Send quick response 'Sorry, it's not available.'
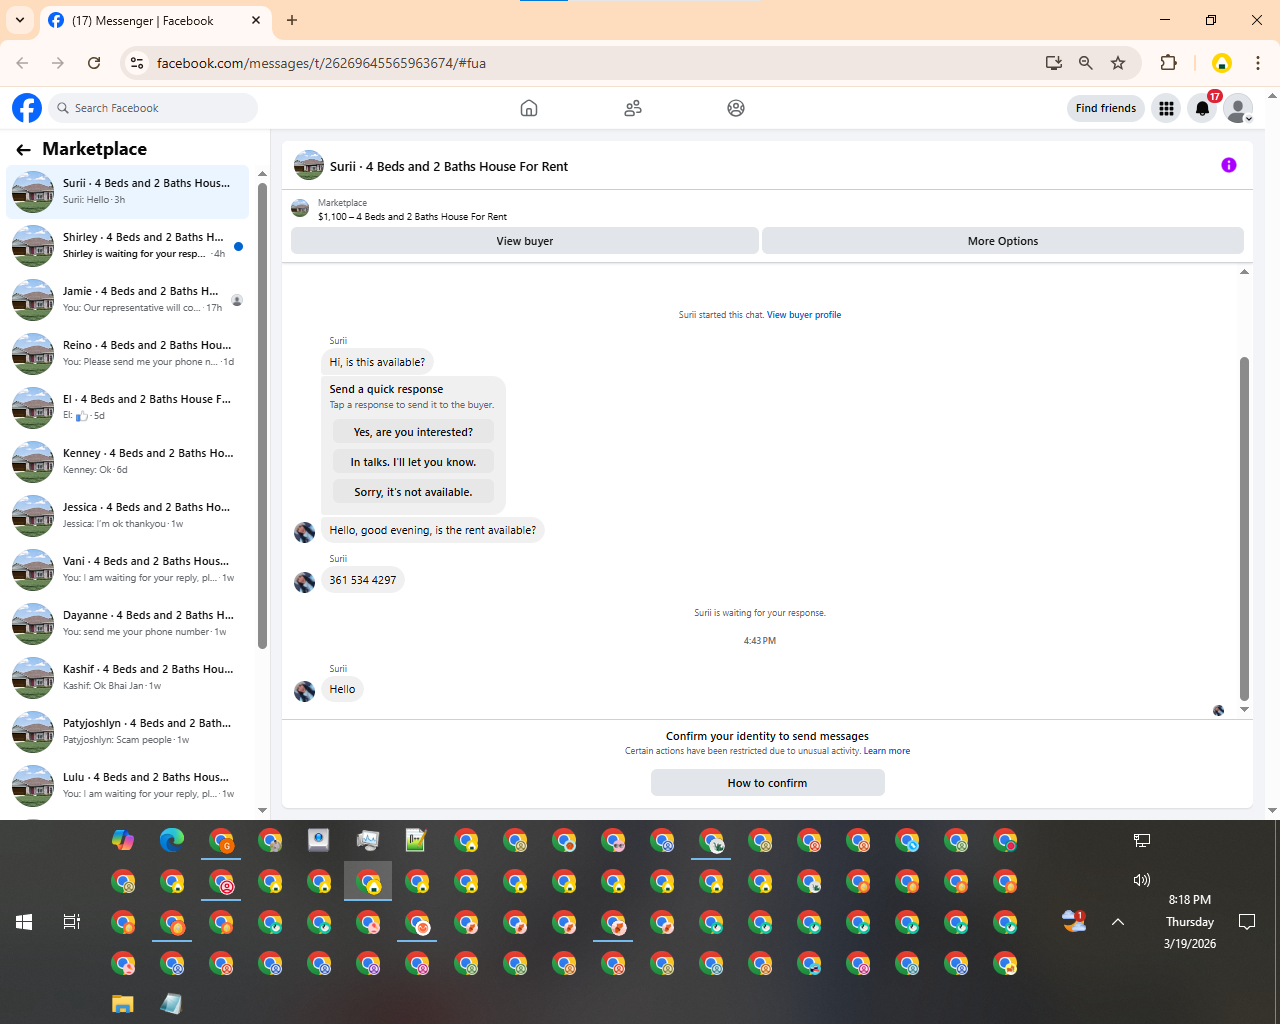 pos(413,492)
